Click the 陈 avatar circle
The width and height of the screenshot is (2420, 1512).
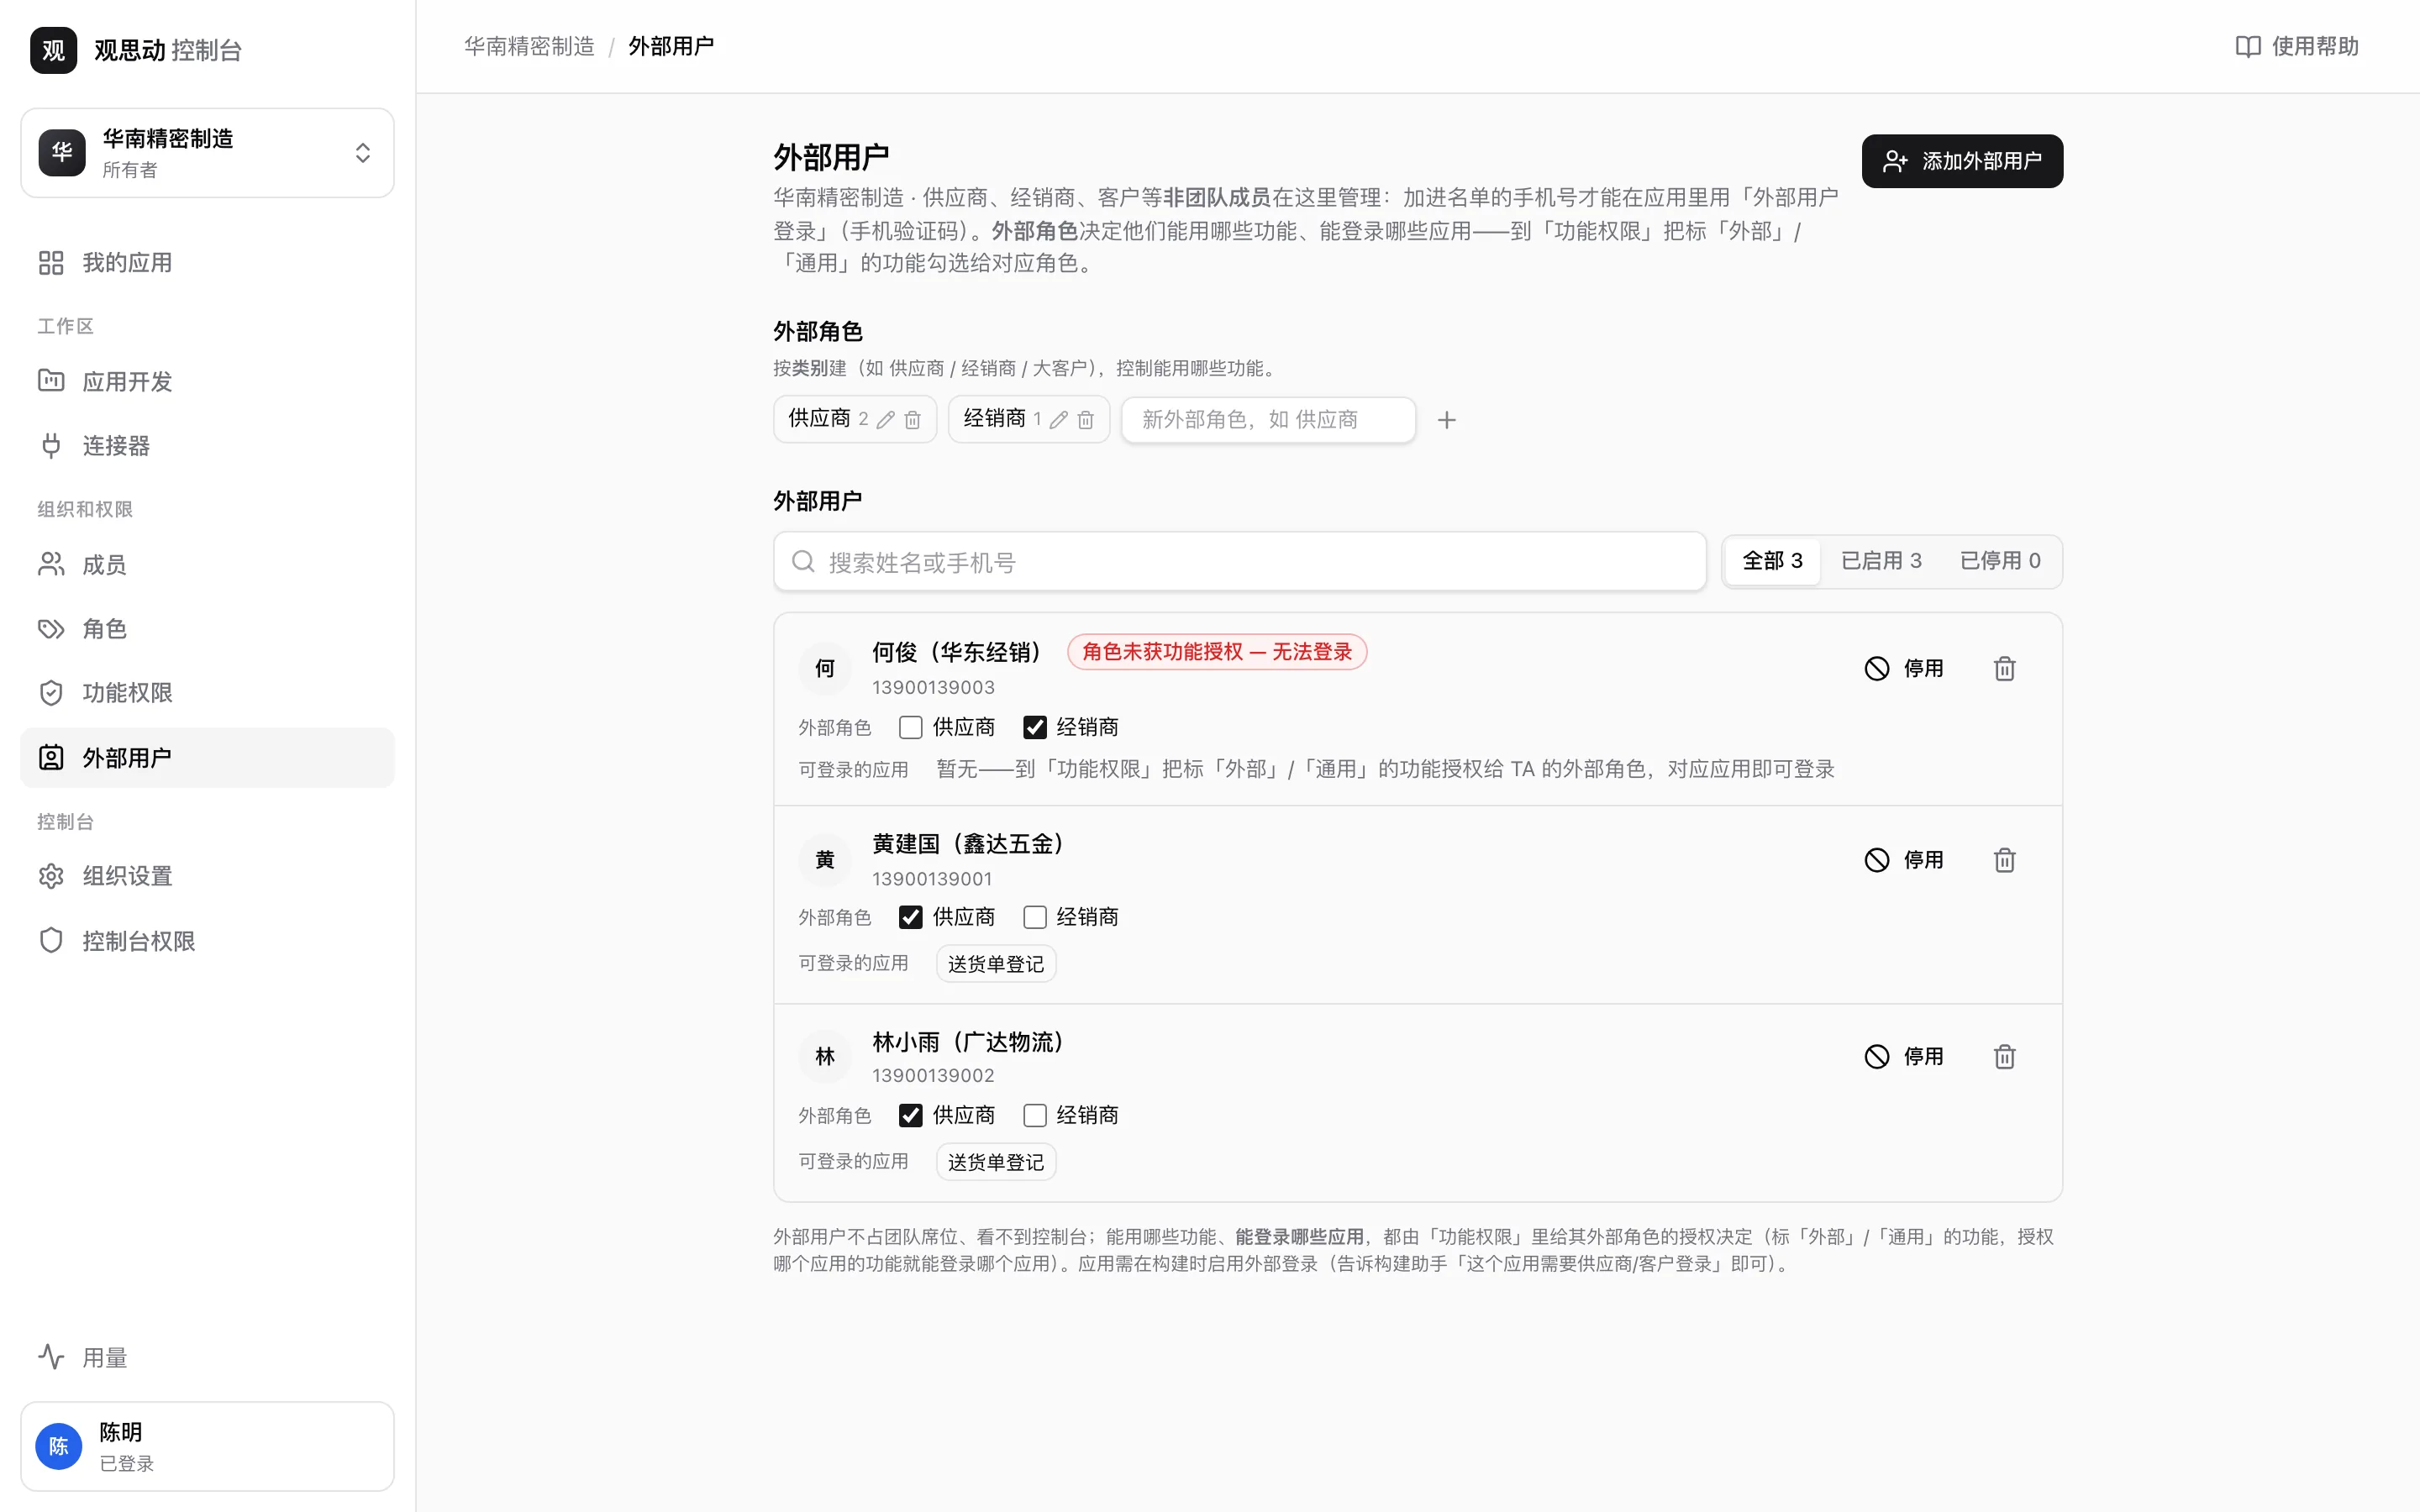[59, 1446]
